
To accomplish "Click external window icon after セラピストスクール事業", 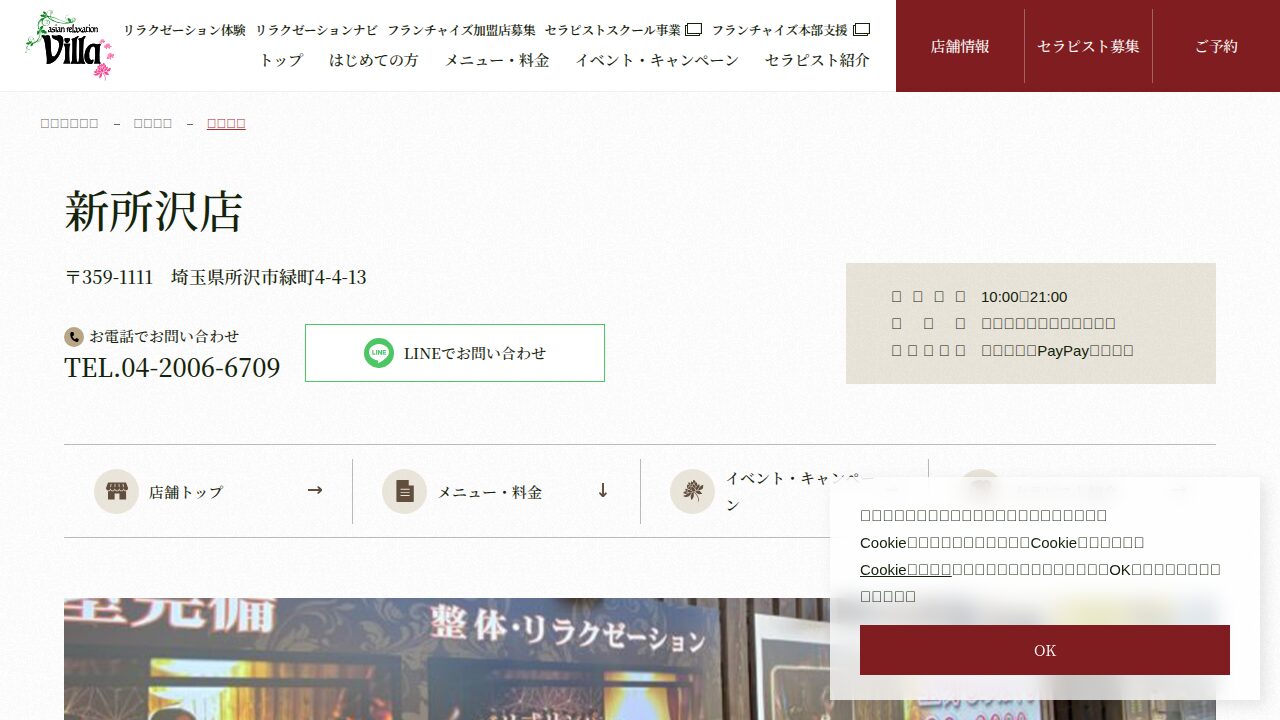I will 693,30.
